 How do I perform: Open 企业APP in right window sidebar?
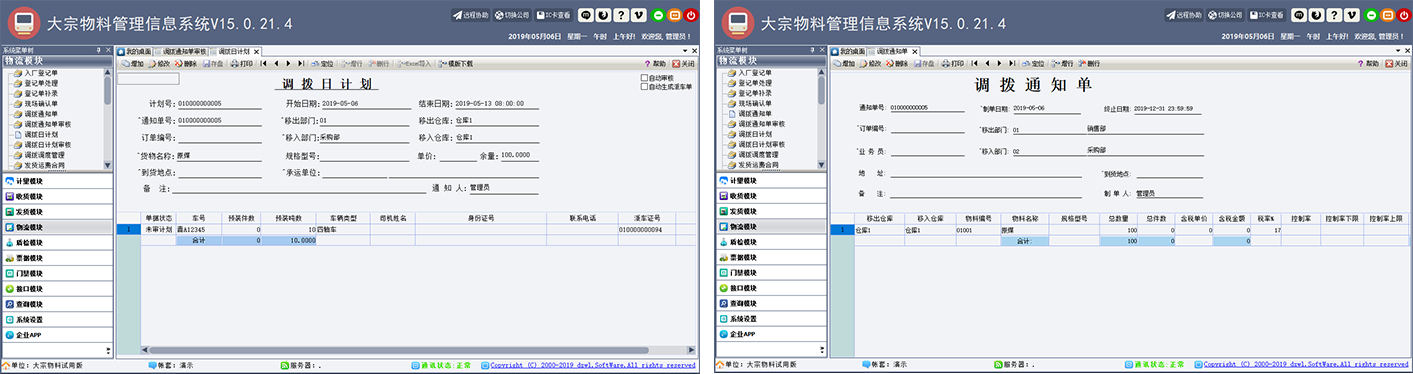pos(772,334)
